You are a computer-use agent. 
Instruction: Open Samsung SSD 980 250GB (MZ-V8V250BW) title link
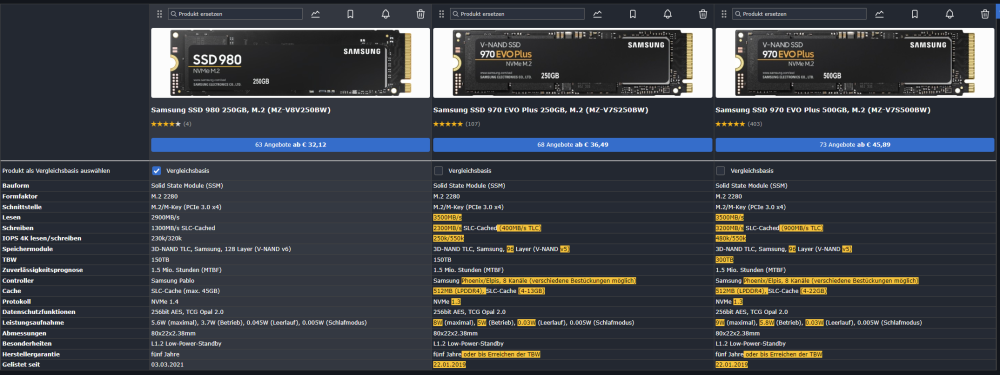[241, 110]
